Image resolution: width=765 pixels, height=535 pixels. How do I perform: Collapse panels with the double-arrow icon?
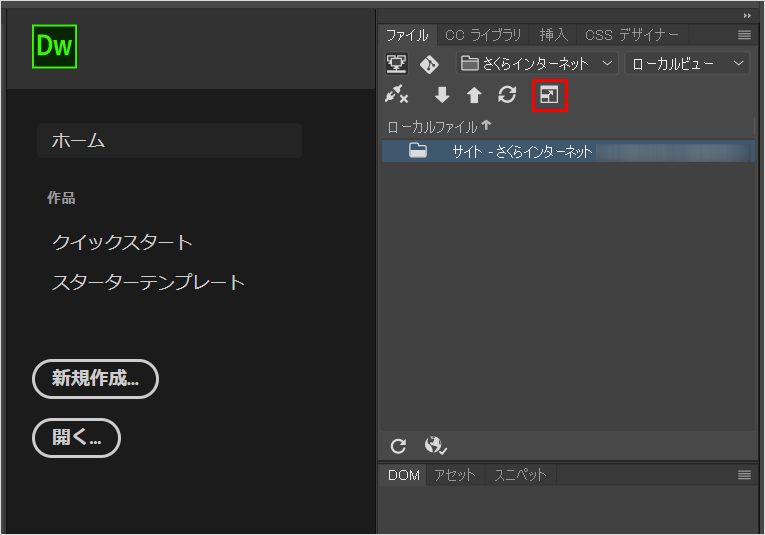pyautogui.click(x=746, y=16)
